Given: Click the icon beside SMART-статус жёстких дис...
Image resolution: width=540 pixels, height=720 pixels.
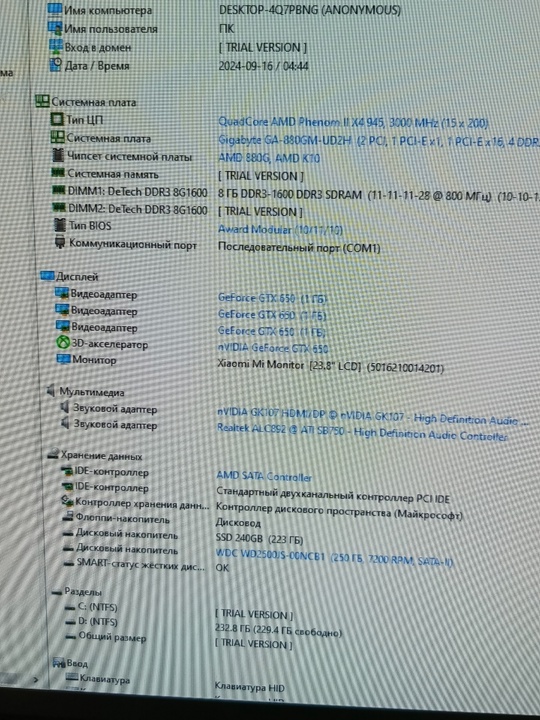Looking at the screenshot, I should 69,563.
